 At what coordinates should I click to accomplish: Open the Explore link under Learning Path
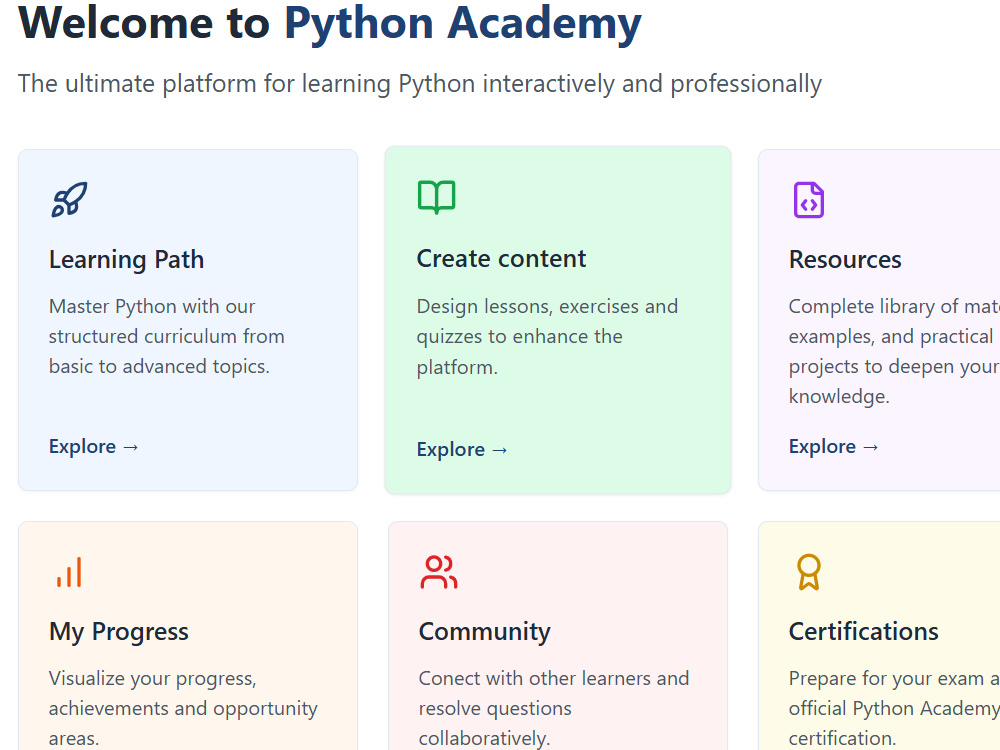(94, 446)
